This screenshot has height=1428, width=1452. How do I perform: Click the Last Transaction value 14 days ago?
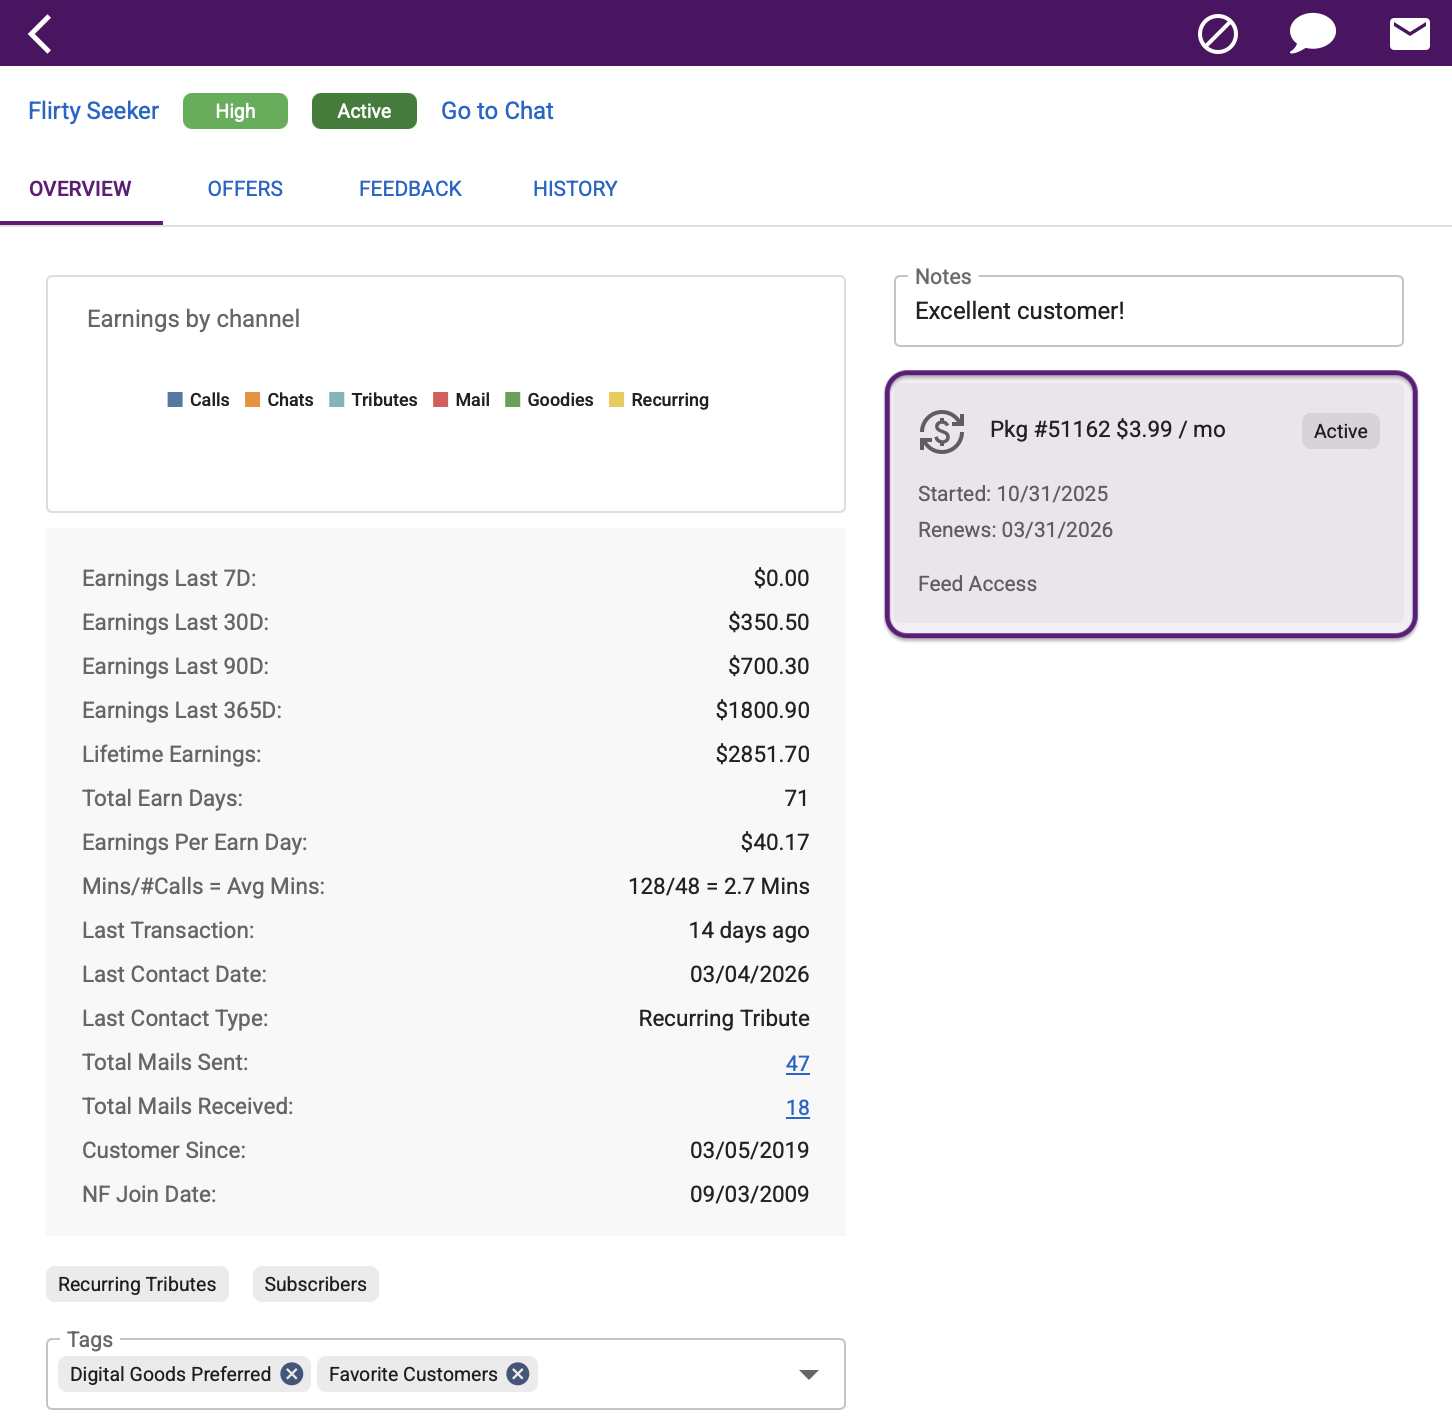(748, 930)
